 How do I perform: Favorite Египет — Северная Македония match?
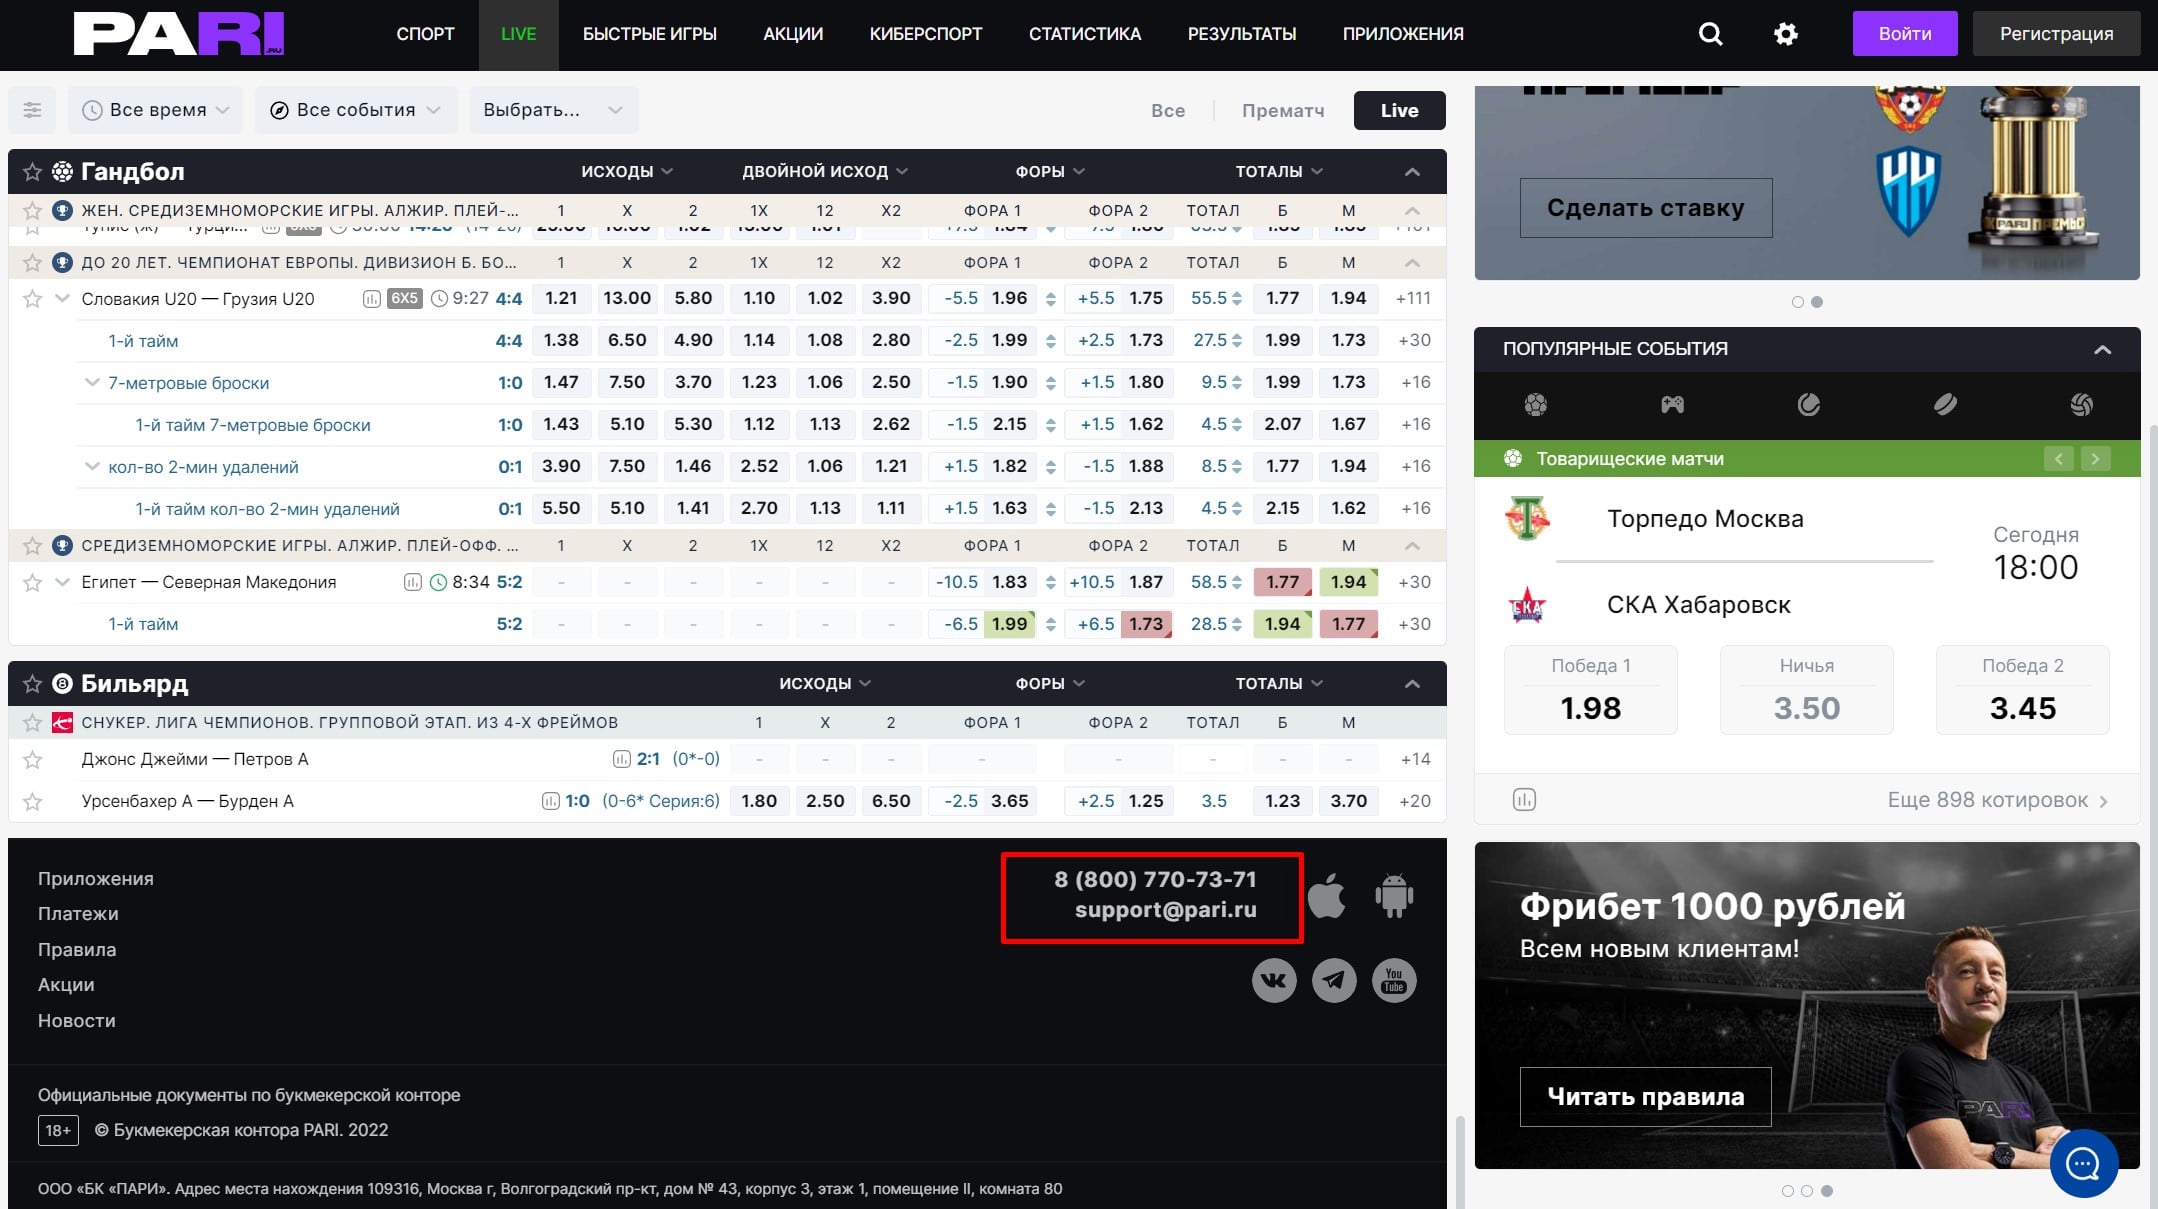32,582
